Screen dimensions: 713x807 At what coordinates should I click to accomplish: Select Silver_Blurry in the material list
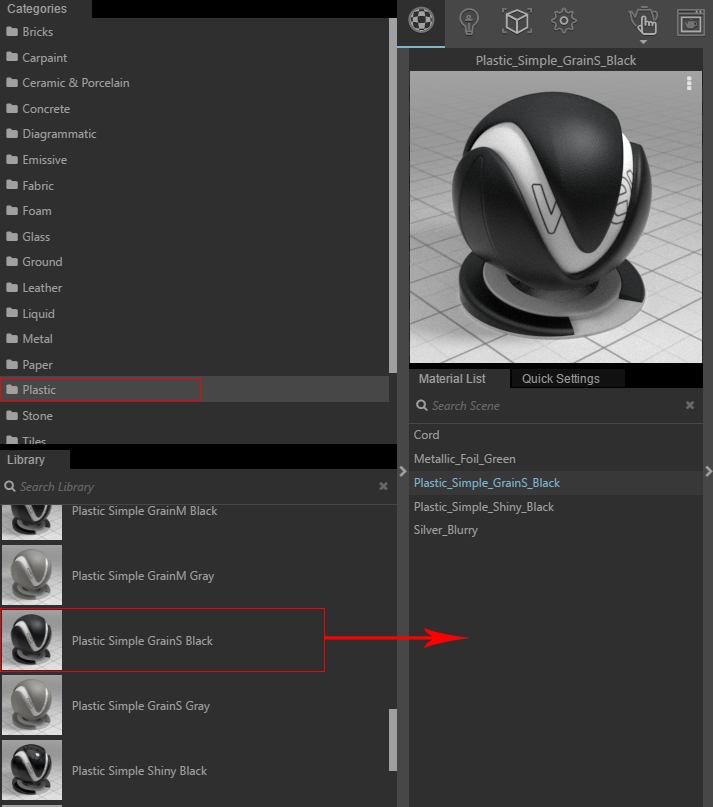click(x=556, y=530)
